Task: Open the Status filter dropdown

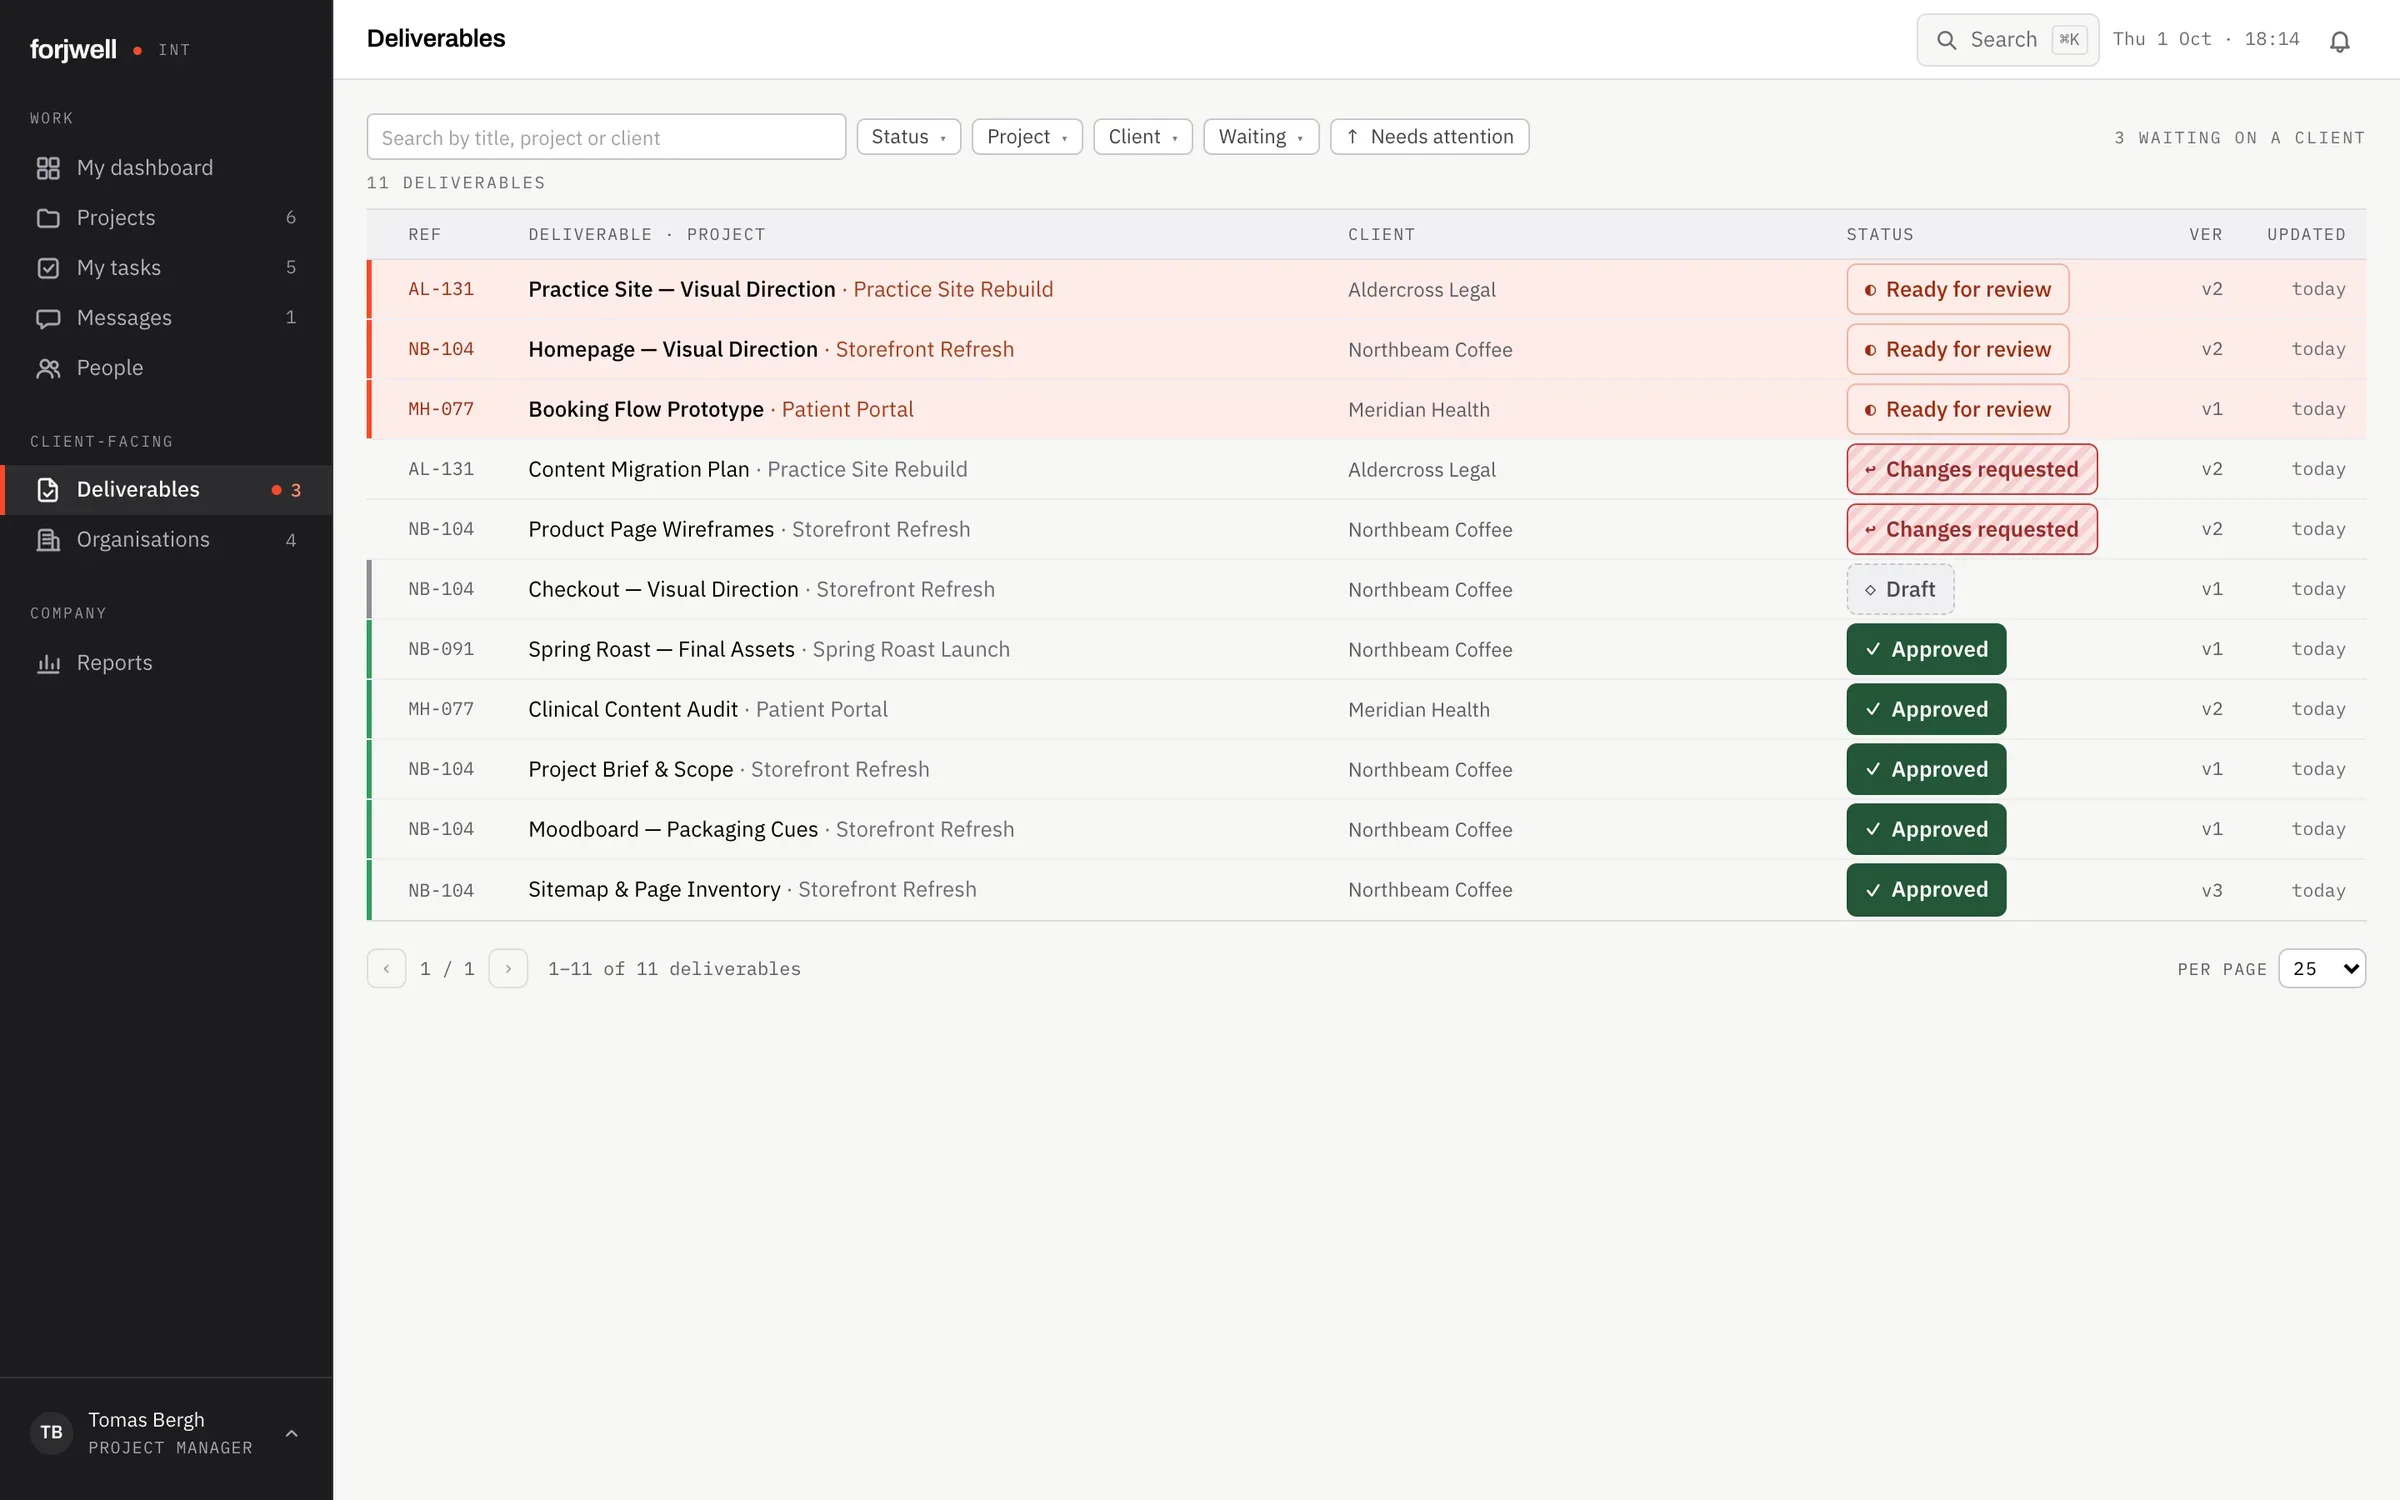Action: click(x=908, y=137)
